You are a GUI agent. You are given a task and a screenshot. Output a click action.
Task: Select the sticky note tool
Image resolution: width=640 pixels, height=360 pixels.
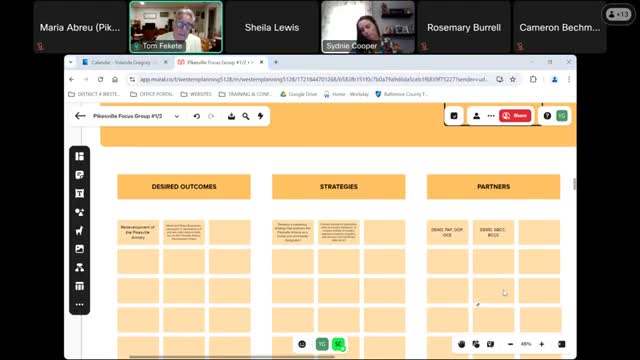pyautogui.click(x=80, y=175)
